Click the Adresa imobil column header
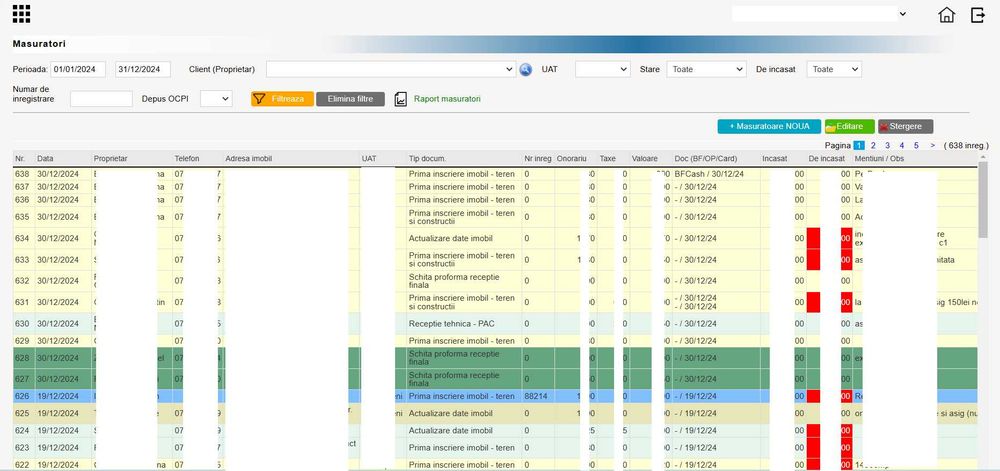 (291, 158)
